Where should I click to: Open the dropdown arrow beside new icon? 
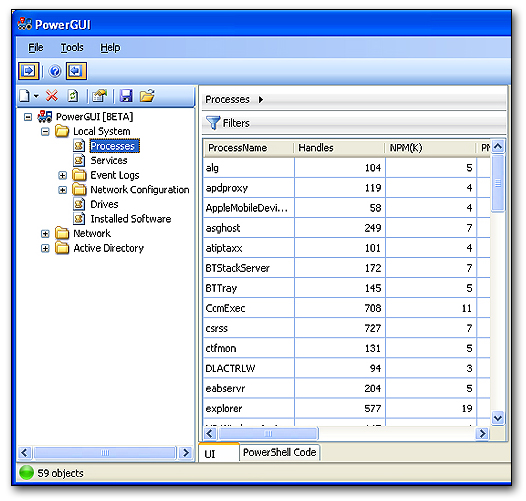pyautogui.click(x=36, y=96)
